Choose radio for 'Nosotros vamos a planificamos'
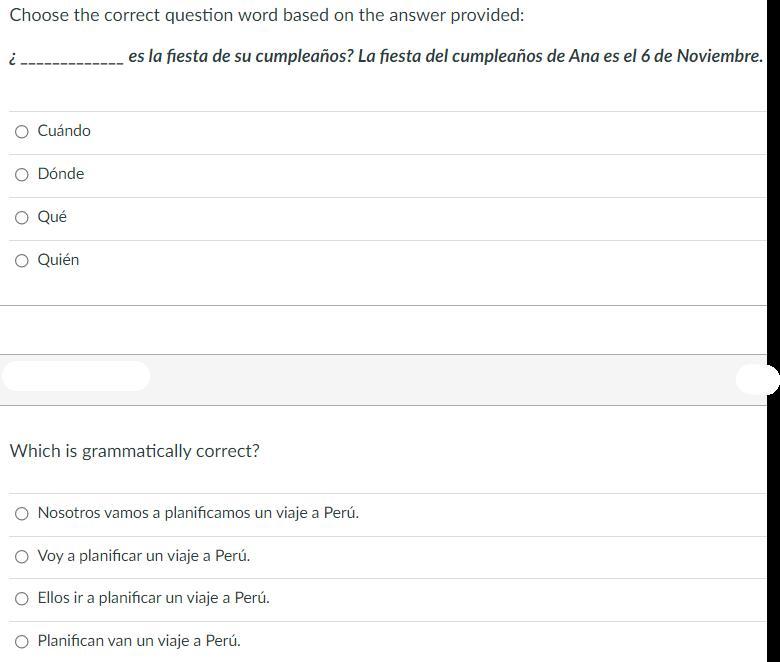780x662 pixels. tap(22, 514)
